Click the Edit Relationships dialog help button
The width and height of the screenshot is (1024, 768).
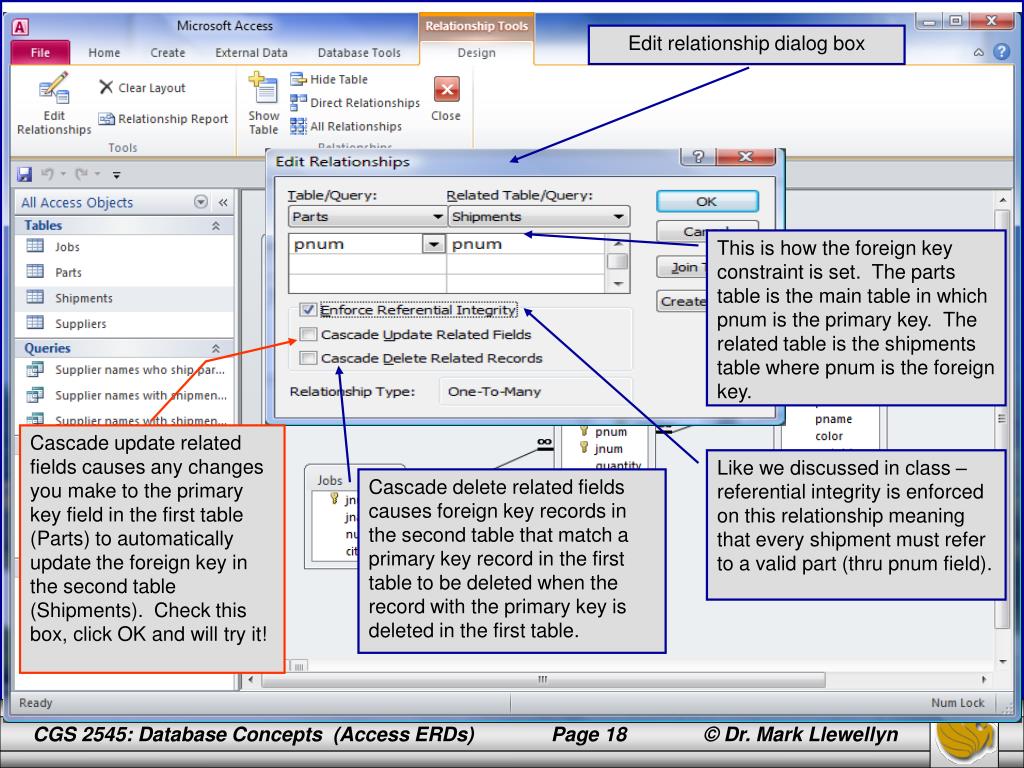pyautogui.click(x=698, y=156)
